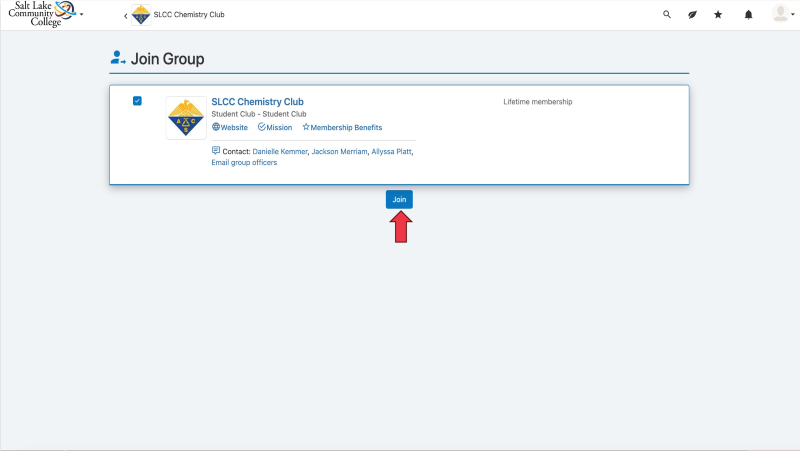
Task: Click the small Chemistry Club logo in header
Action: tap(141, 15)
